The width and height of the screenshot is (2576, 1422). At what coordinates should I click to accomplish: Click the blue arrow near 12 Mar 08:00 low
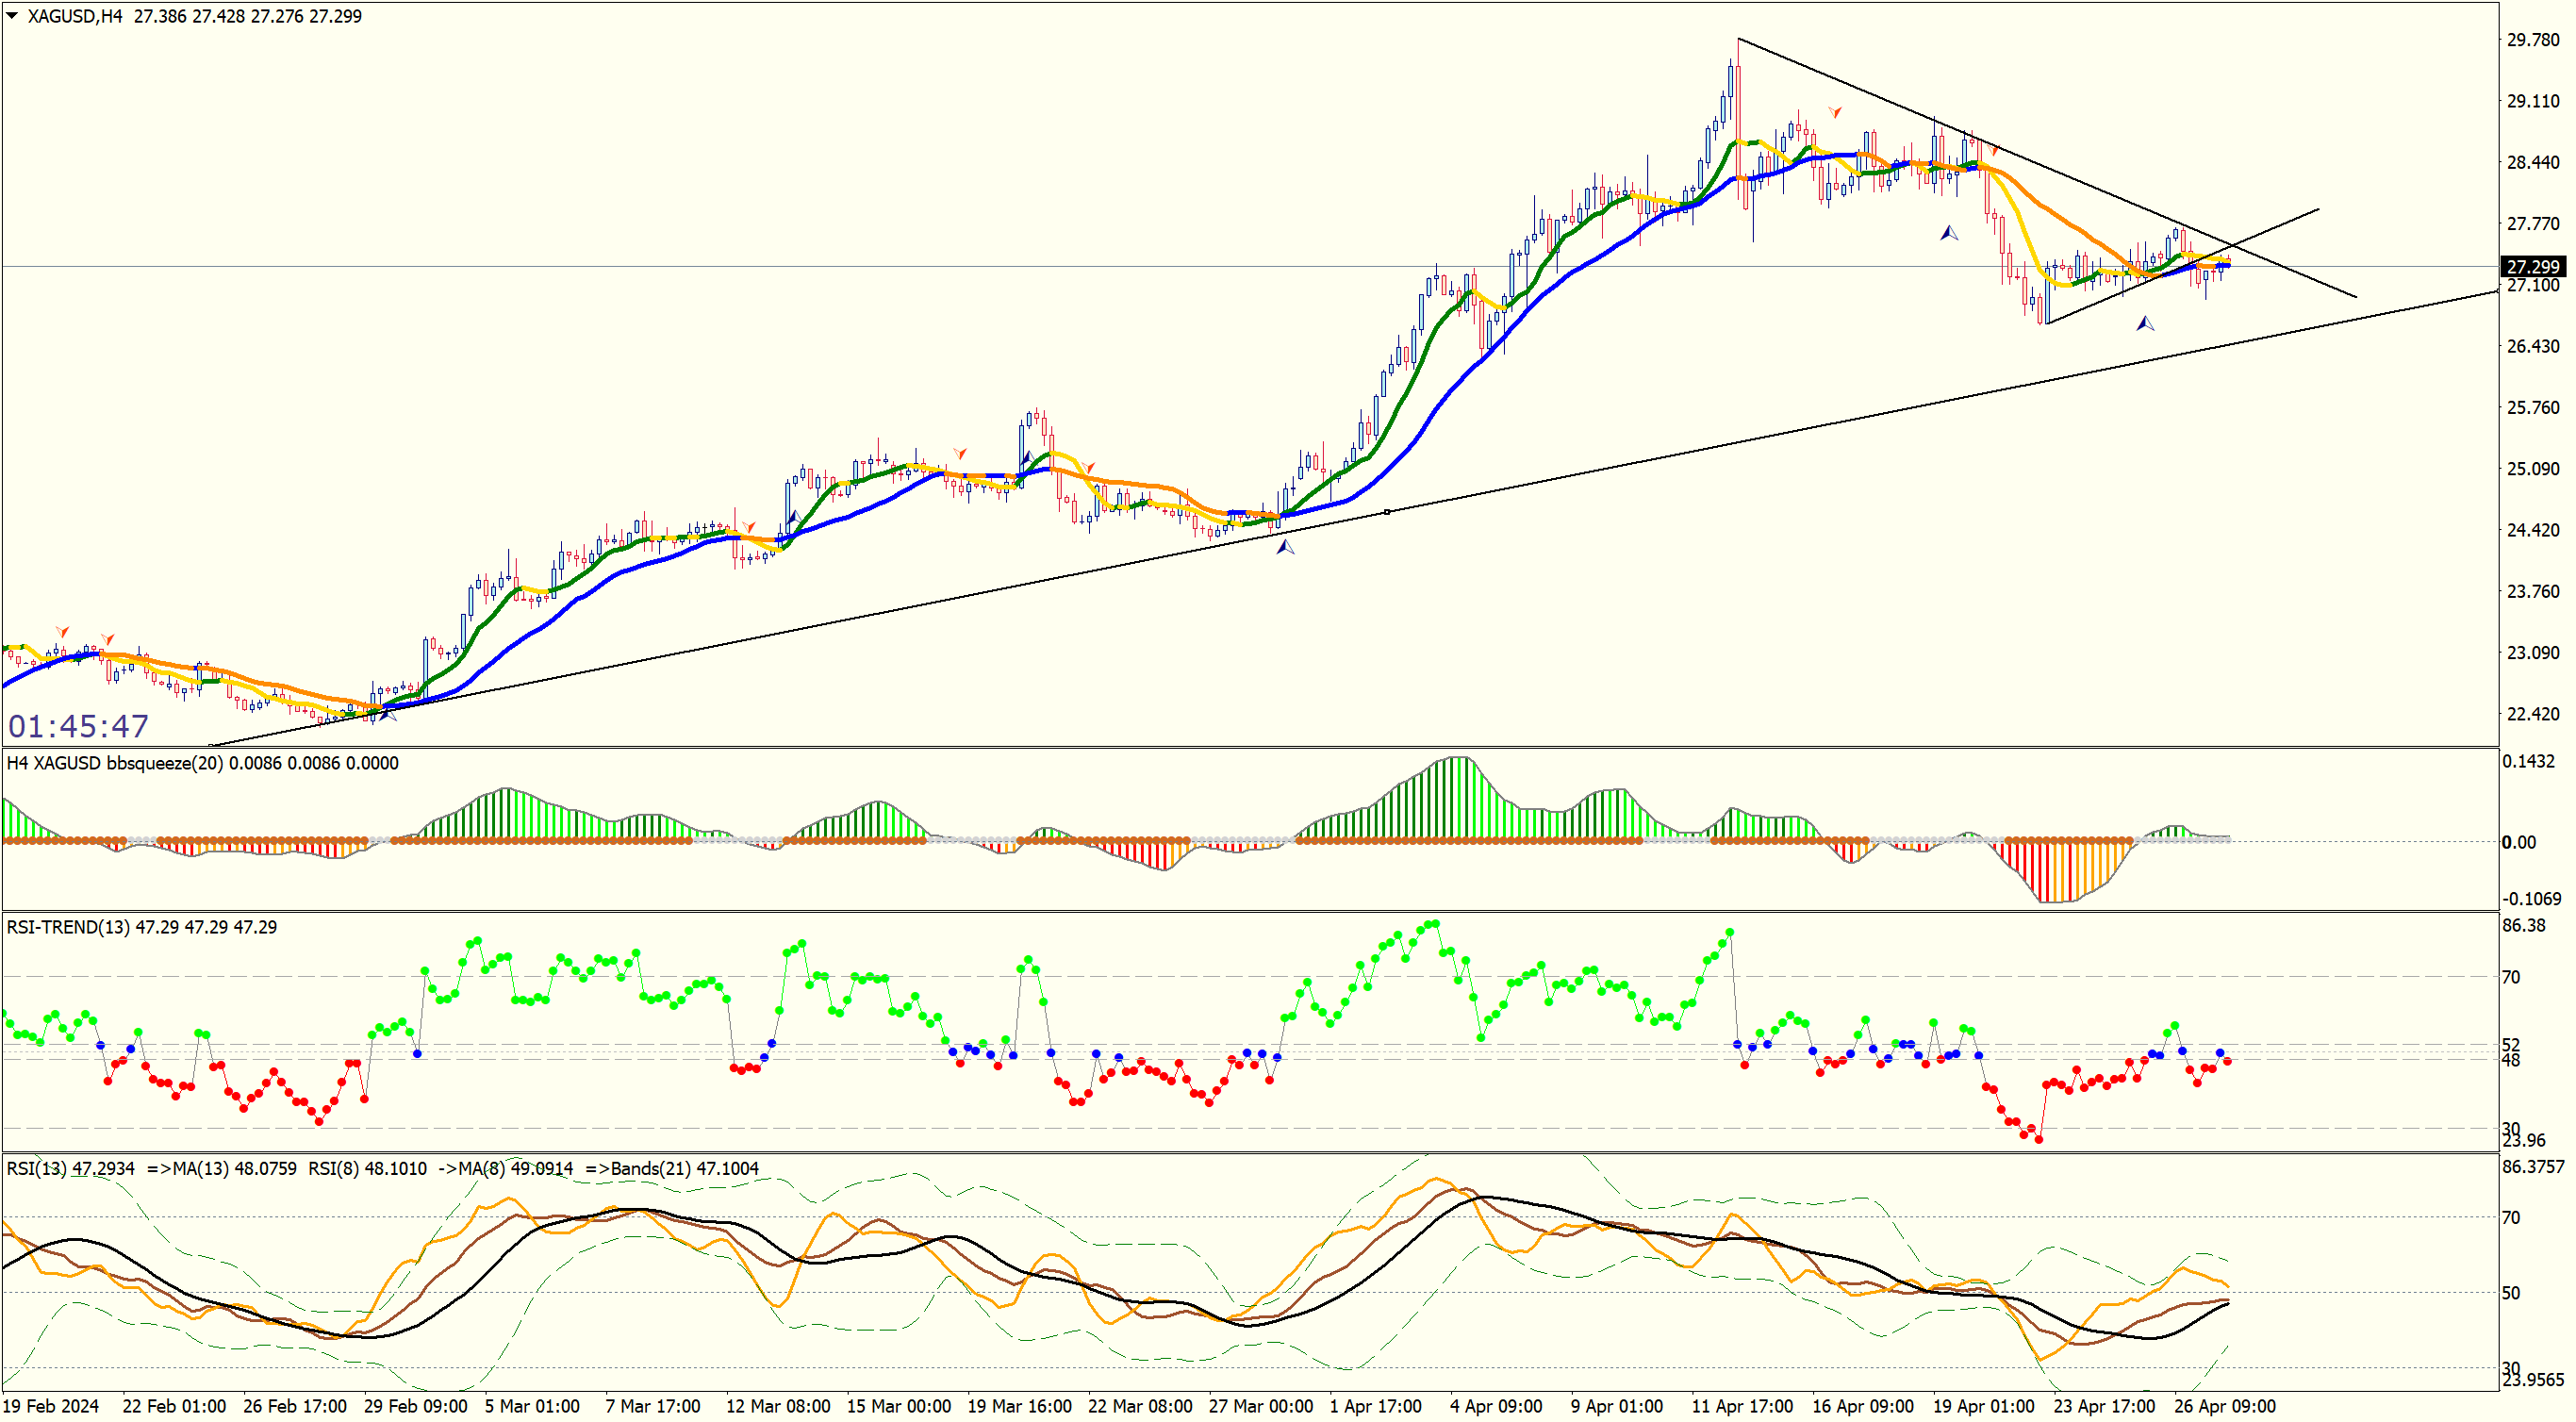click(794, 518)
